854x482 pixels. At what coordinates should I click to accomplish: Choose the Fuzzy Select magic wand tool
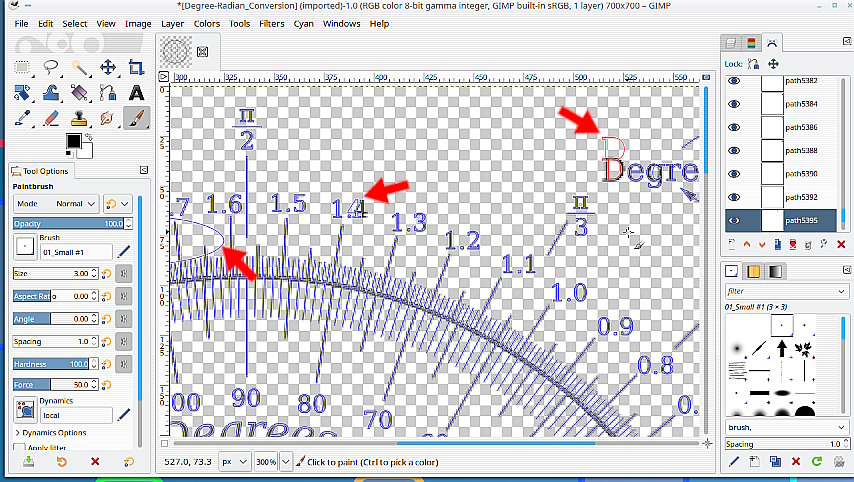[x=79, y=68]
